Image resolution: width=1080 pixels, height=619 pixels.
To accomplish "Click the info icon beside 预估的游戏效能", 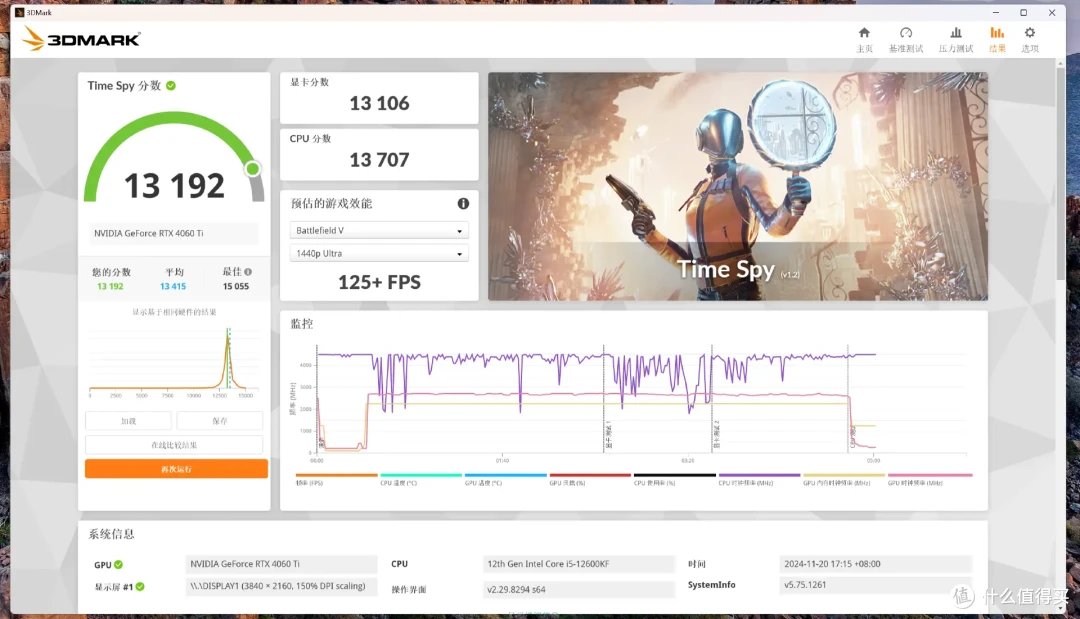I will pyautogui.click(x=463, y=203).
